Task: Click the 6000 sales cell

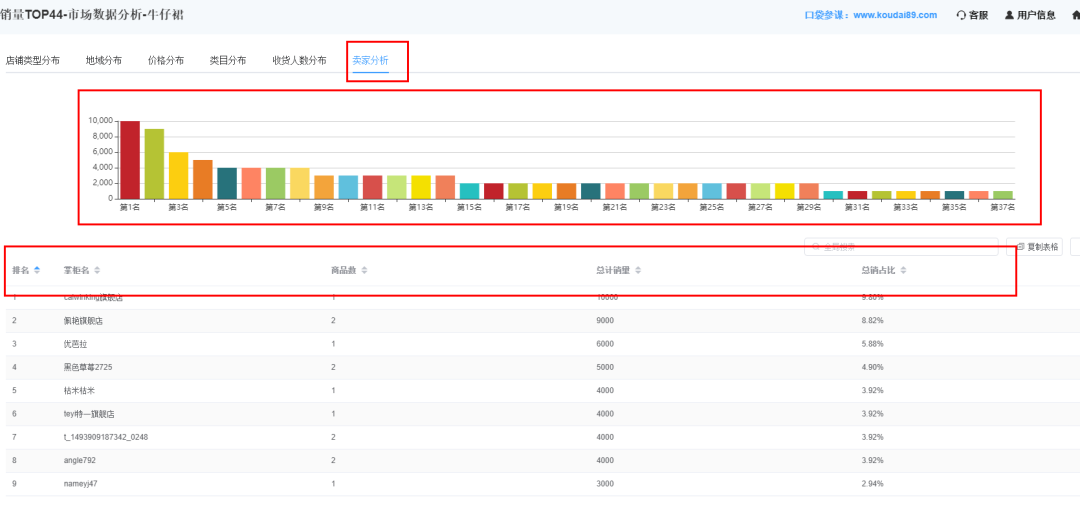Action: click(605, 344)
